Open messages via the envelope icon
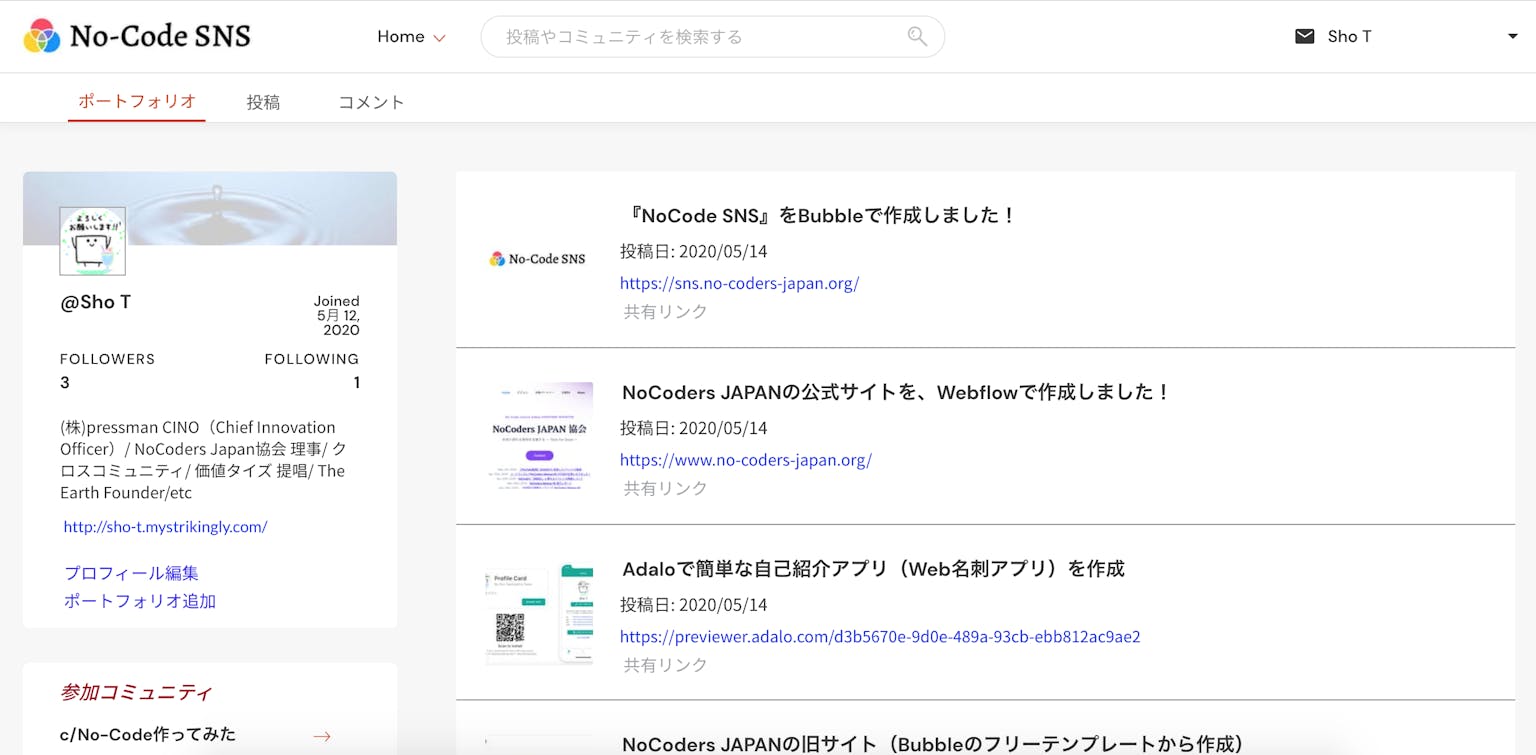1536x755 pixels. coord(1304,37)
